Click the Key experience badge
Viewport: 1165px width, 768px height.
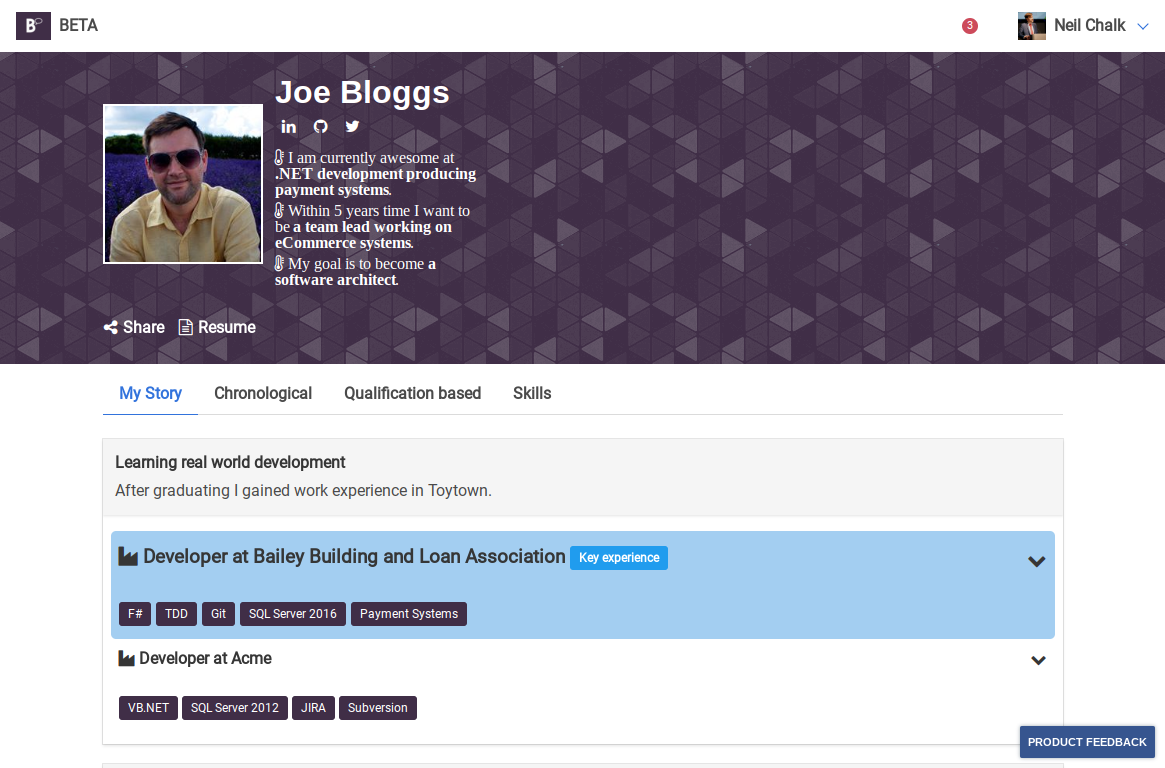(x=619, y=558)
